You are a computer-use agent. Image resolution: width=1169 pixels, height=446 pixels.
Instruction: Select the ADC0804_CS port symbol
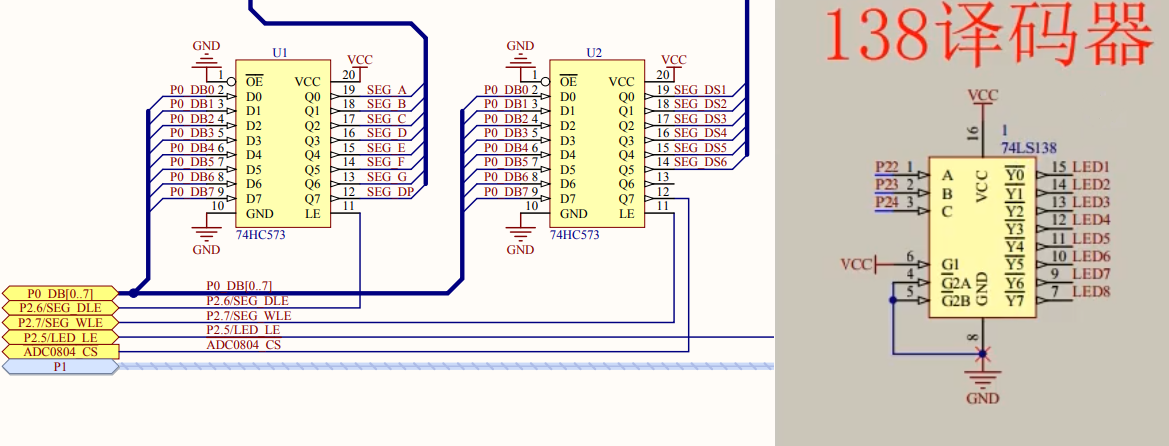point(60,351)
